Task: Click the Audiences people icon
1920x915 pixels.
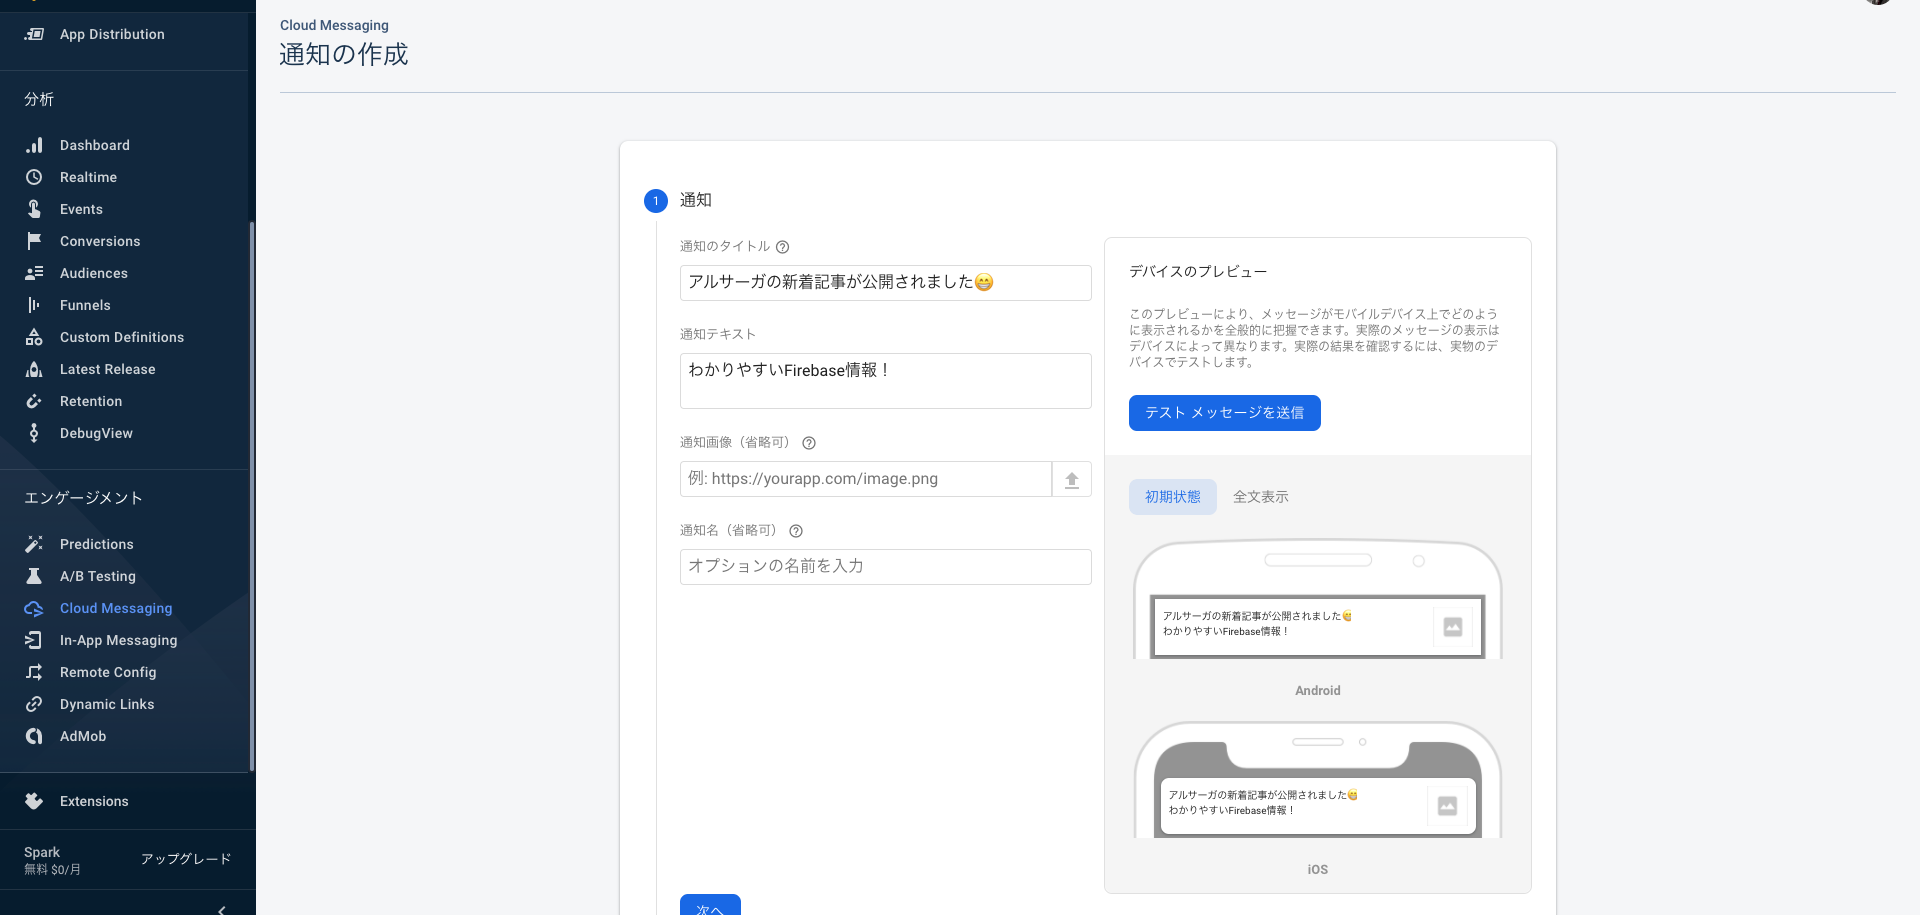Action: click(34, 273)
